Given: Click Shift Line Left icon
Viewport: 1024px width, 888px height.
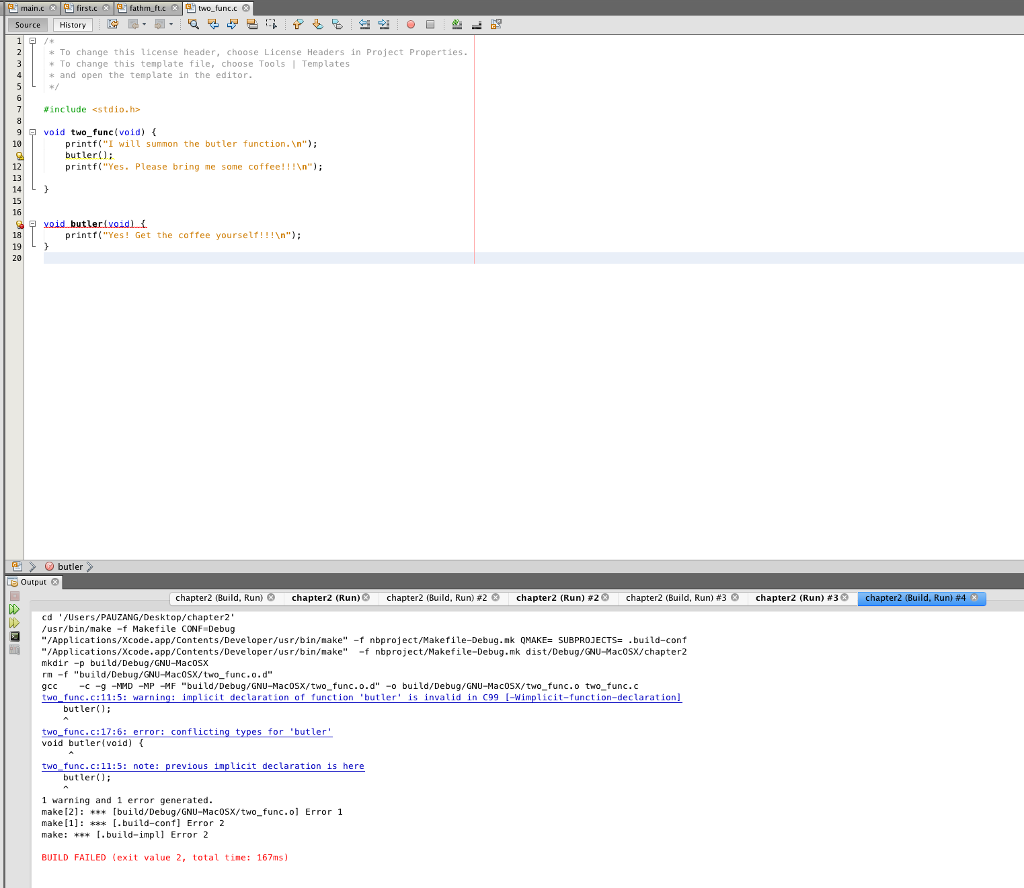Looking at the screenshot, I should point(364,24).
